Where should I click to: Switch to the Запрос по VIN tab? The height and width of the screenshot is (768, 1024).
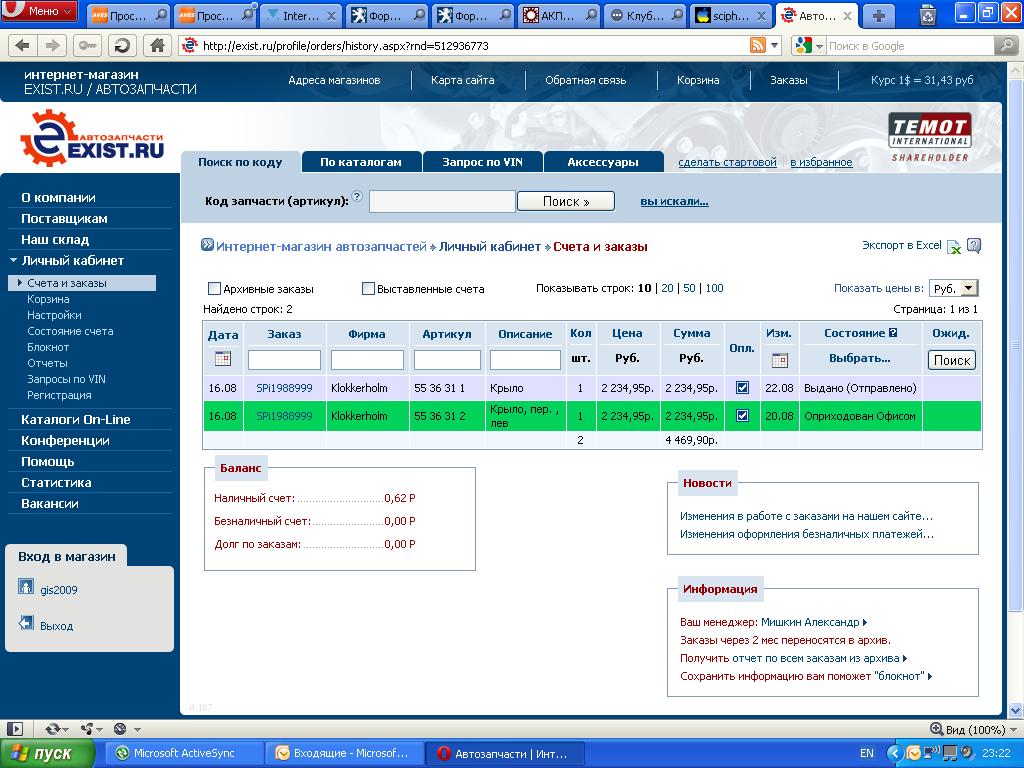click(x=482, y=162)
